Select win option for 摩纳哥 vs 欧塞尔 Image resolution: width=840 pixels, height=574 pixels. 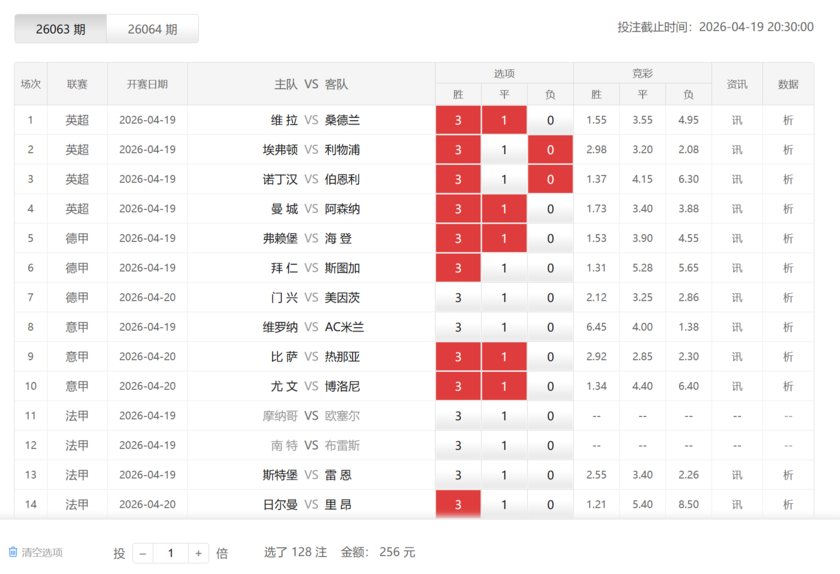[458, 416]
